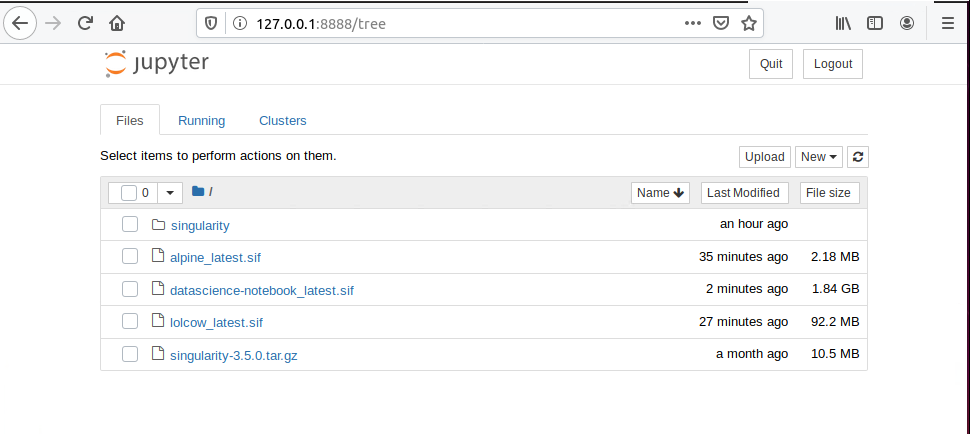Expand the select-all dropdown arrow
This screenshot has width=970, height=434.
[170, 193]
